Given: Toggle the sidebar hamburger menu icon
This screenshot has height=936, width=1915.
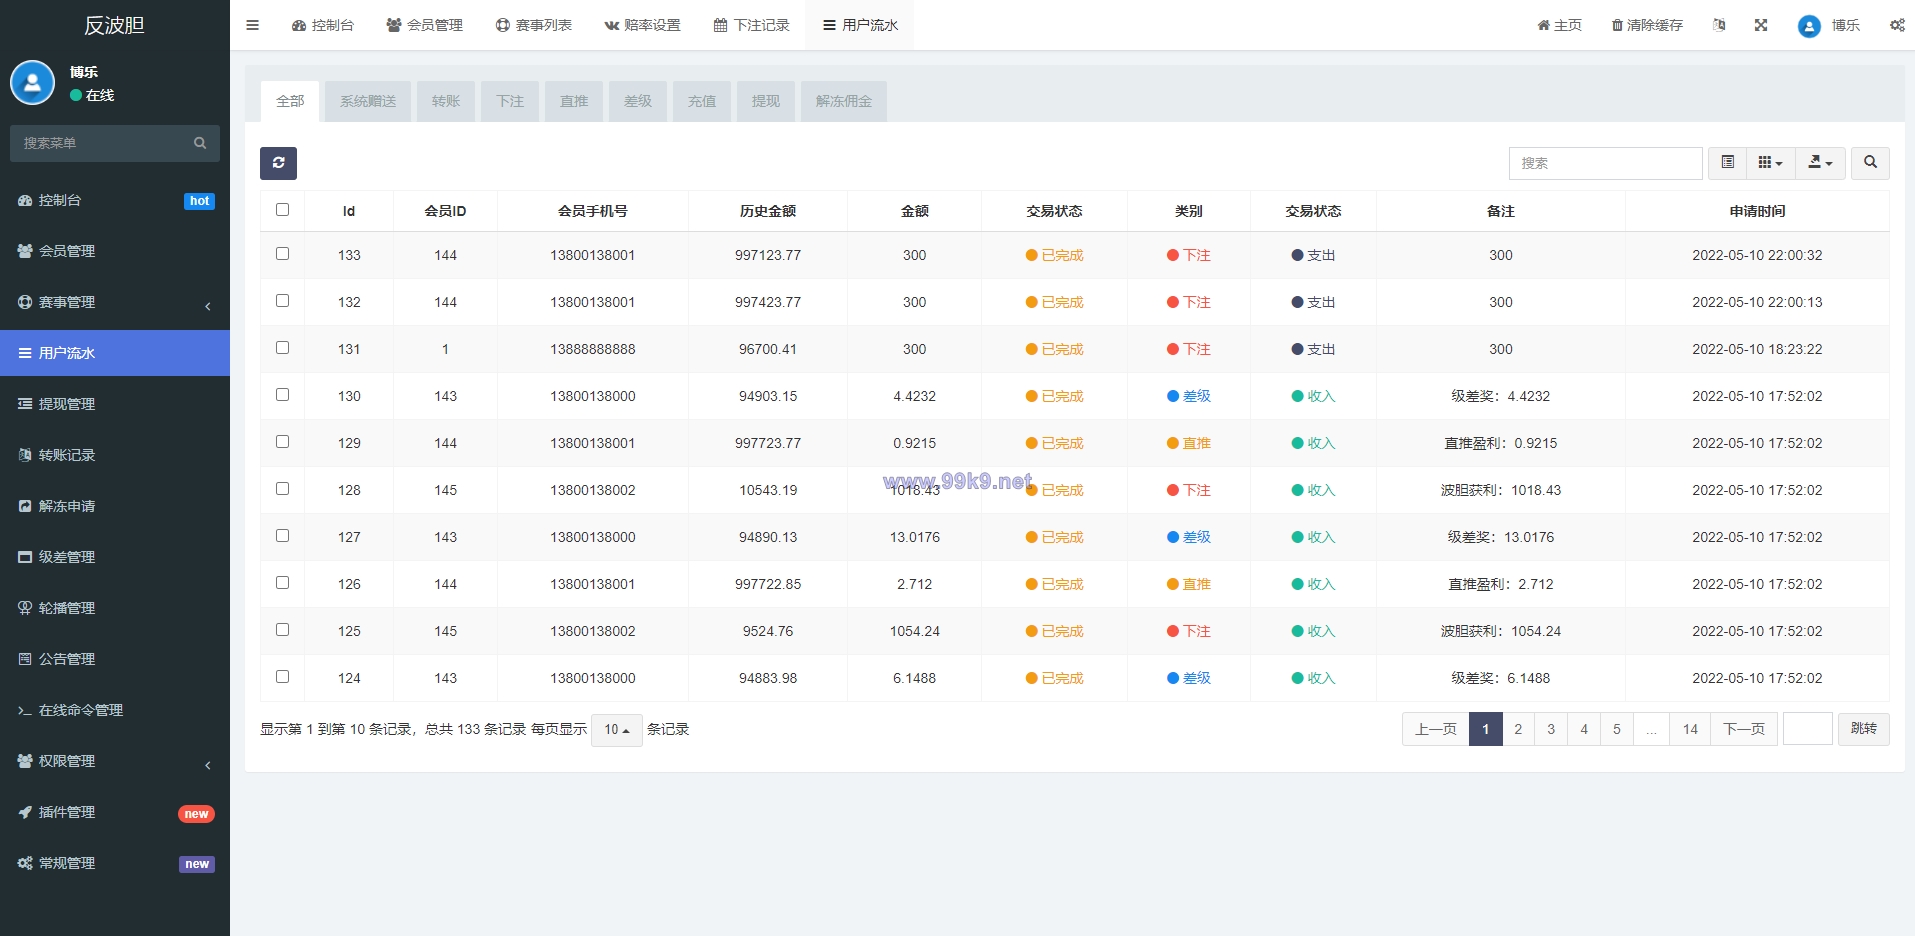Looking at the screenshot, I should pyautogui.click(x=252, y=25).
